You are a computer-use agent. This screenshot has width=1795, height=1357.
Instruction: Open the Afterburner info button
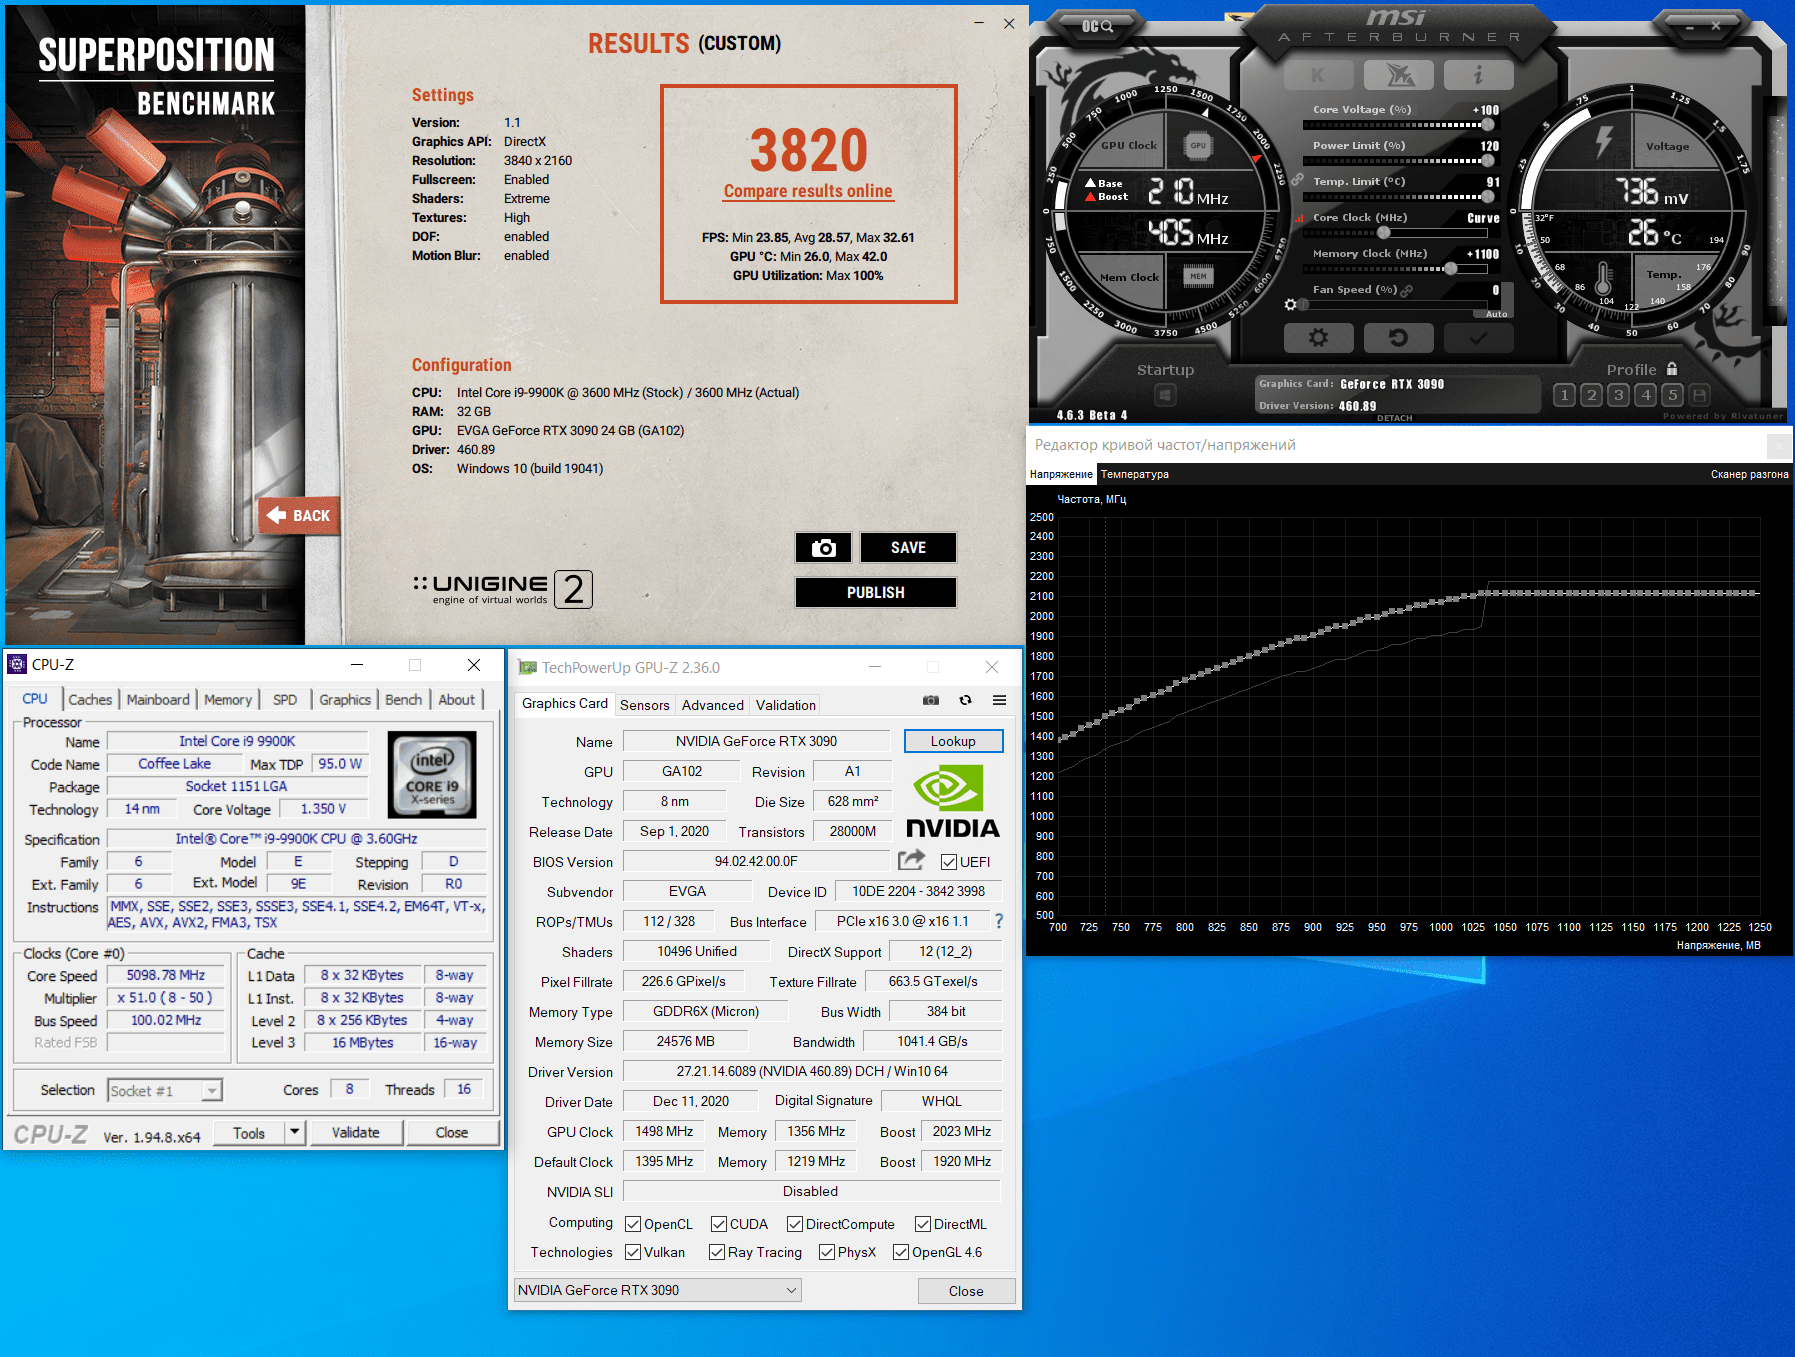click(1479, 75)
